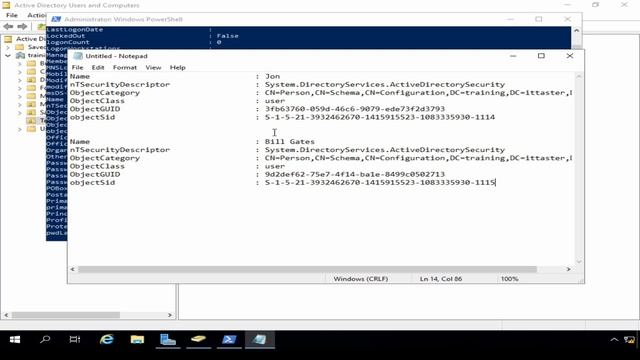This screenshot has height=360, width=640.
Task: Switch to PowerShell on the taskbar
Action: 229,340
